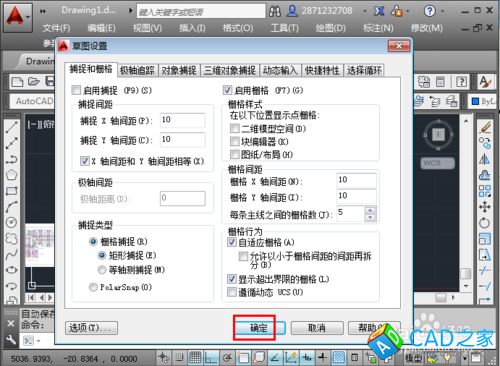Screen dimensions: 500x366
Task: Click the Move tool in the modify toolbar
Action: 485,207
